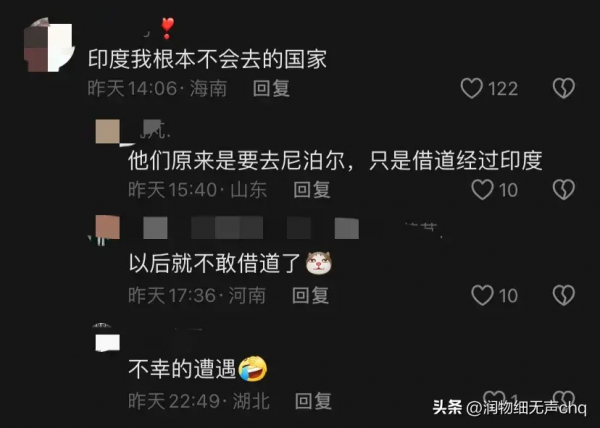Viewport: 600px width, 428px height.
Task: Like the 山东 reply about 尼泊尔
Action: click(482, 190)
